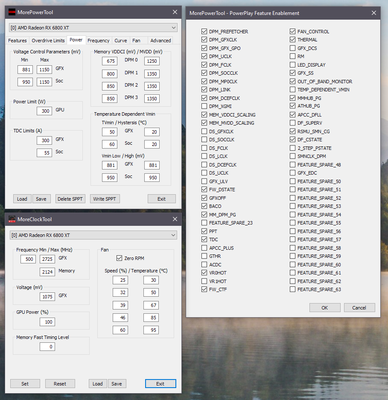388x400 pixels.
Task: Click OK in PowerPlay Feature Enablement
Action: [x=325, y=308]
